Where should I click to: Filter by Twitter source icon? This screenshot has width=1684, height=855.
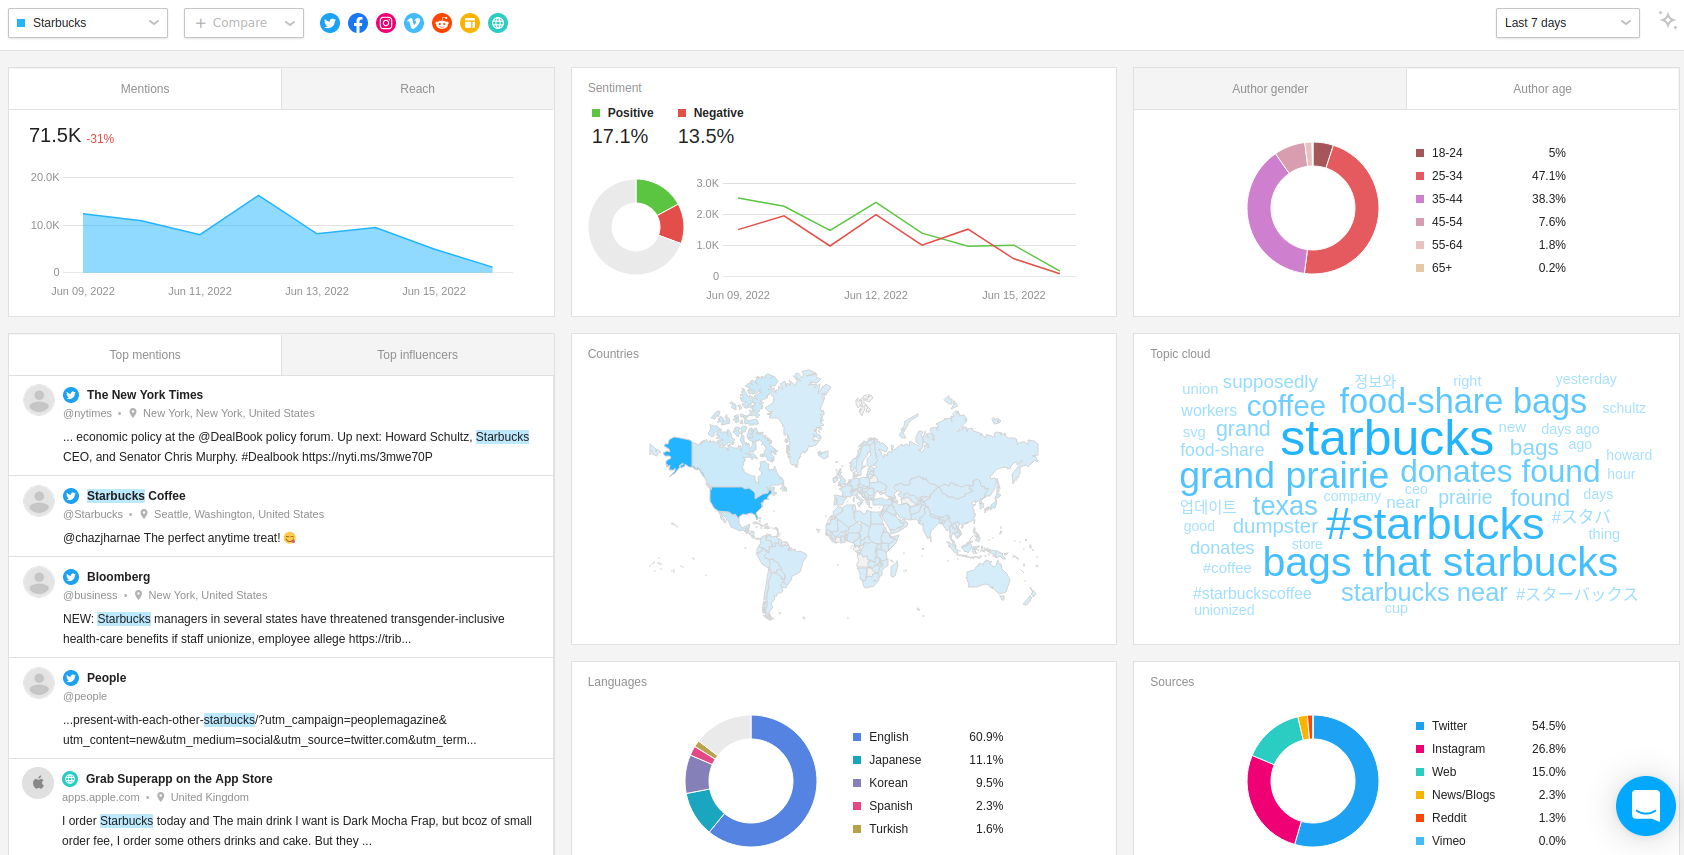coord(330,23)
